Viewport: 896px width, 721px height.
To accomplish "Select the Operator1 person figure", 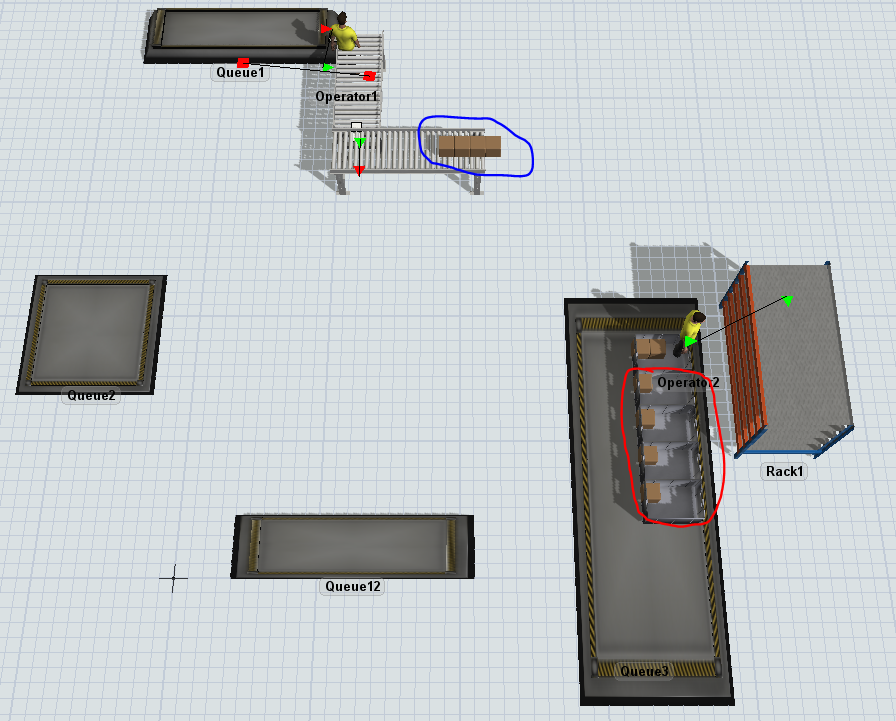I will tap(345, 33).
